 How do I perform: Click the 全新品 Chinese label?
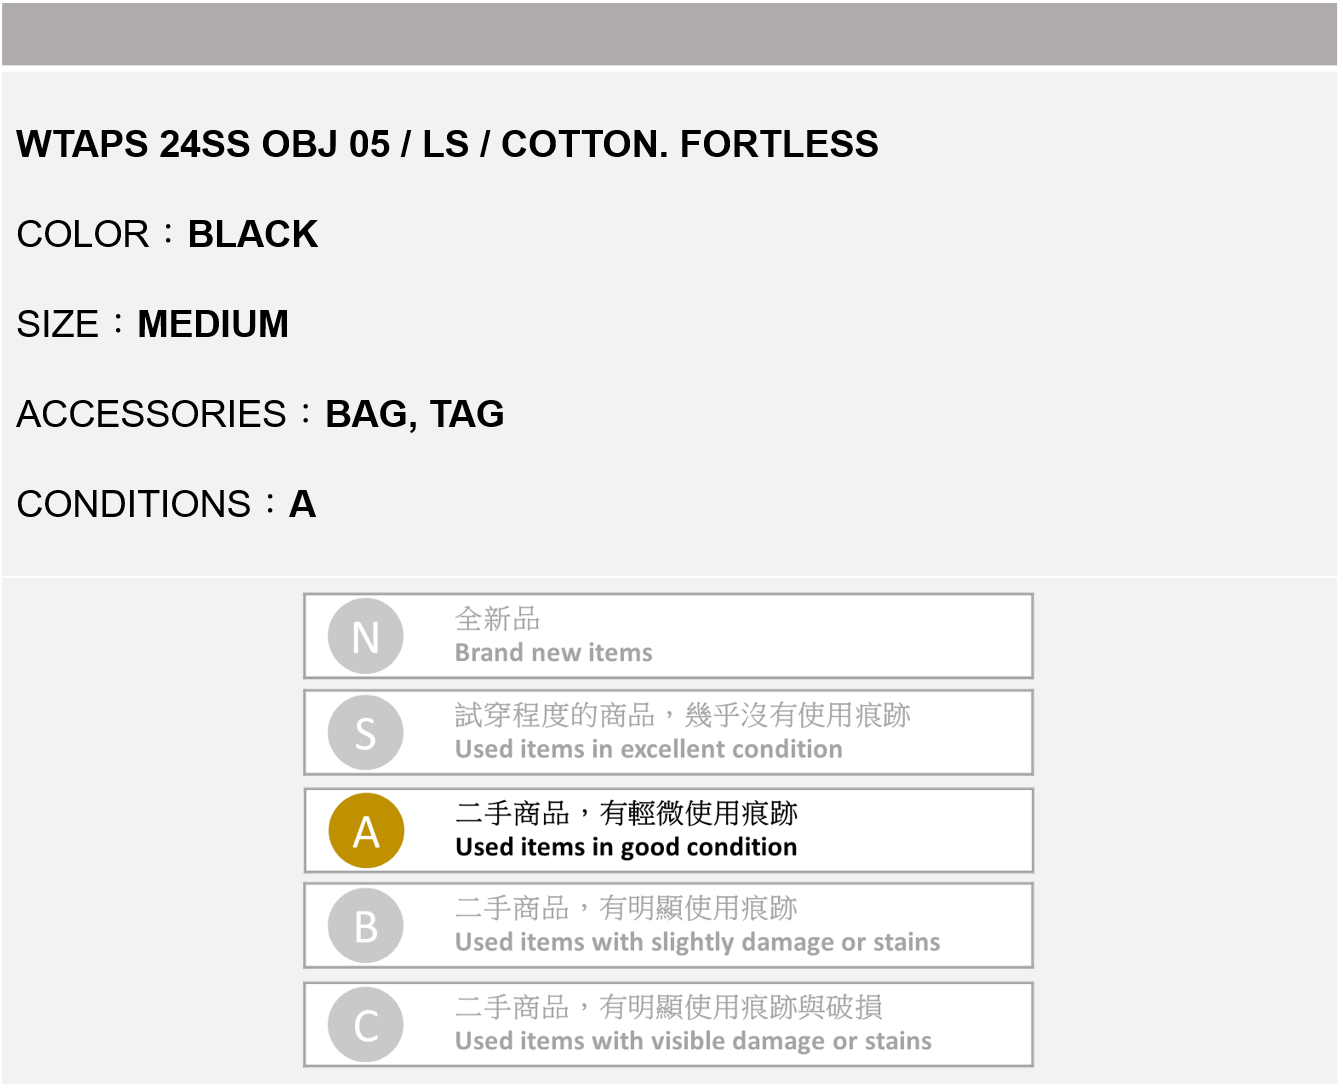[497, 619]
